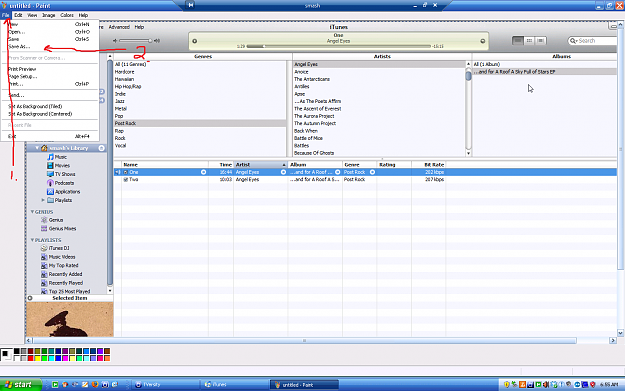Viewport: 625px width, 391px height.
Task: Select the Post Rock genre
Action: (x=200, y=124)
